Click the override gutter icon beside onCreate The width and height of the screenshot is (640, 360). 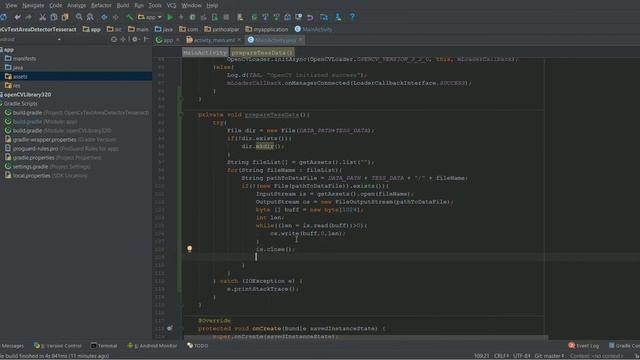(x=170, y=328)
